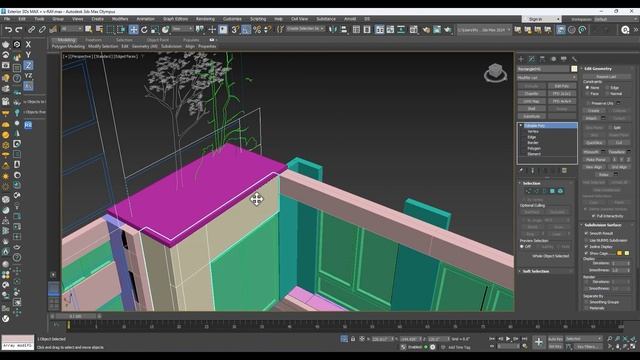Open the Modifiers menu
Image resolution: width=640 pixels, height=360 pixels.
tap(120, 19)
